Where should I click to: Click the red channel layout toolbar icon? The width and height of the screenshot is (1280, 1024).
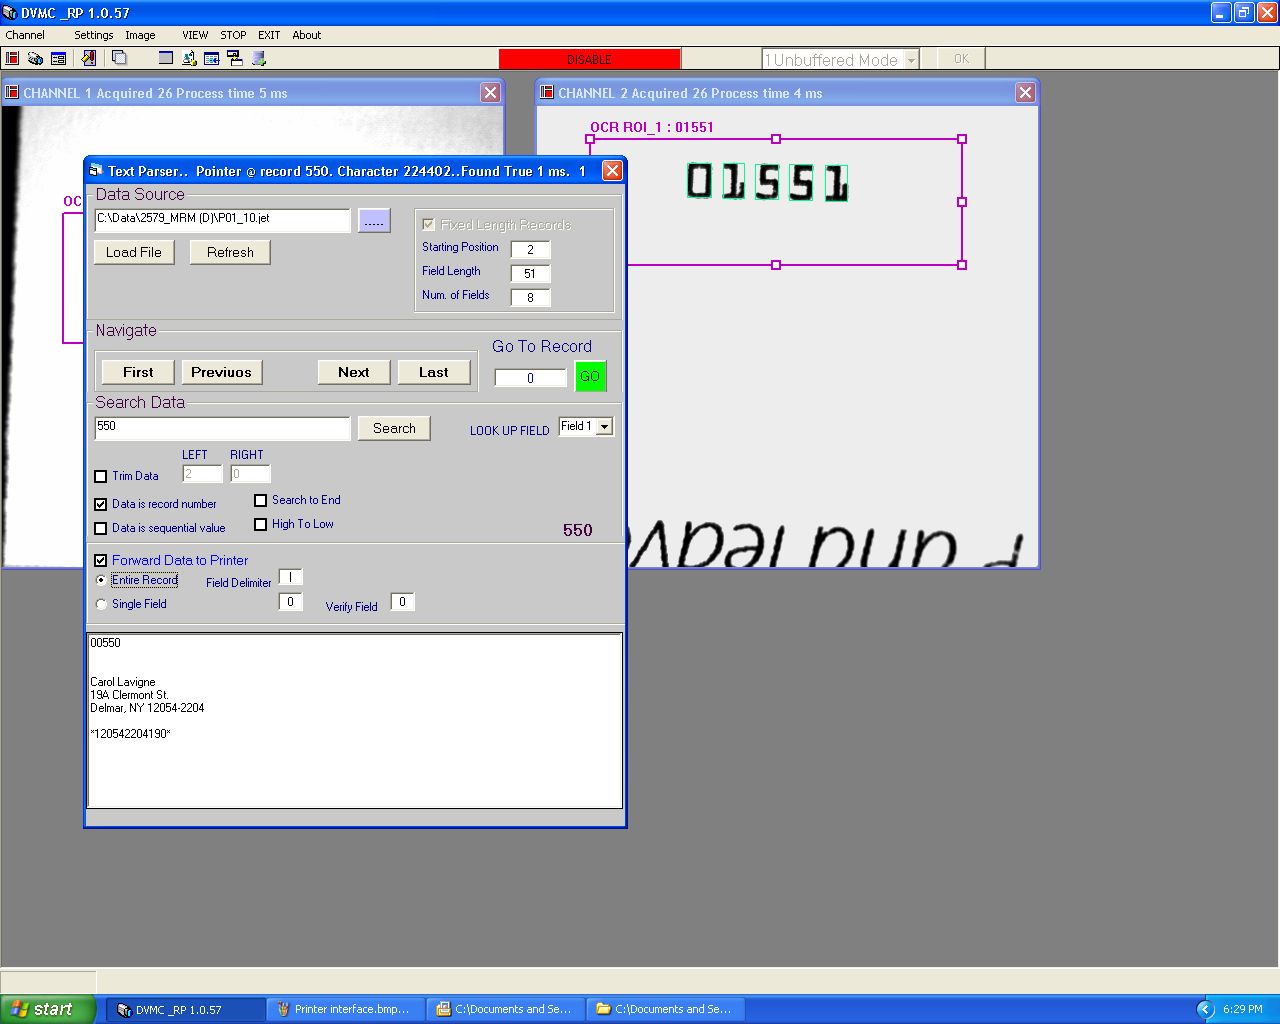click(12, 59)
